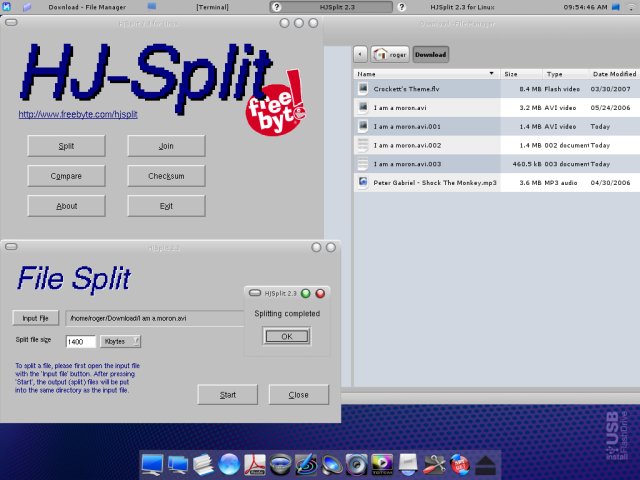Screen dimensions: 640x480
Task: Click the clock in top panel
Action: point(585,7)
